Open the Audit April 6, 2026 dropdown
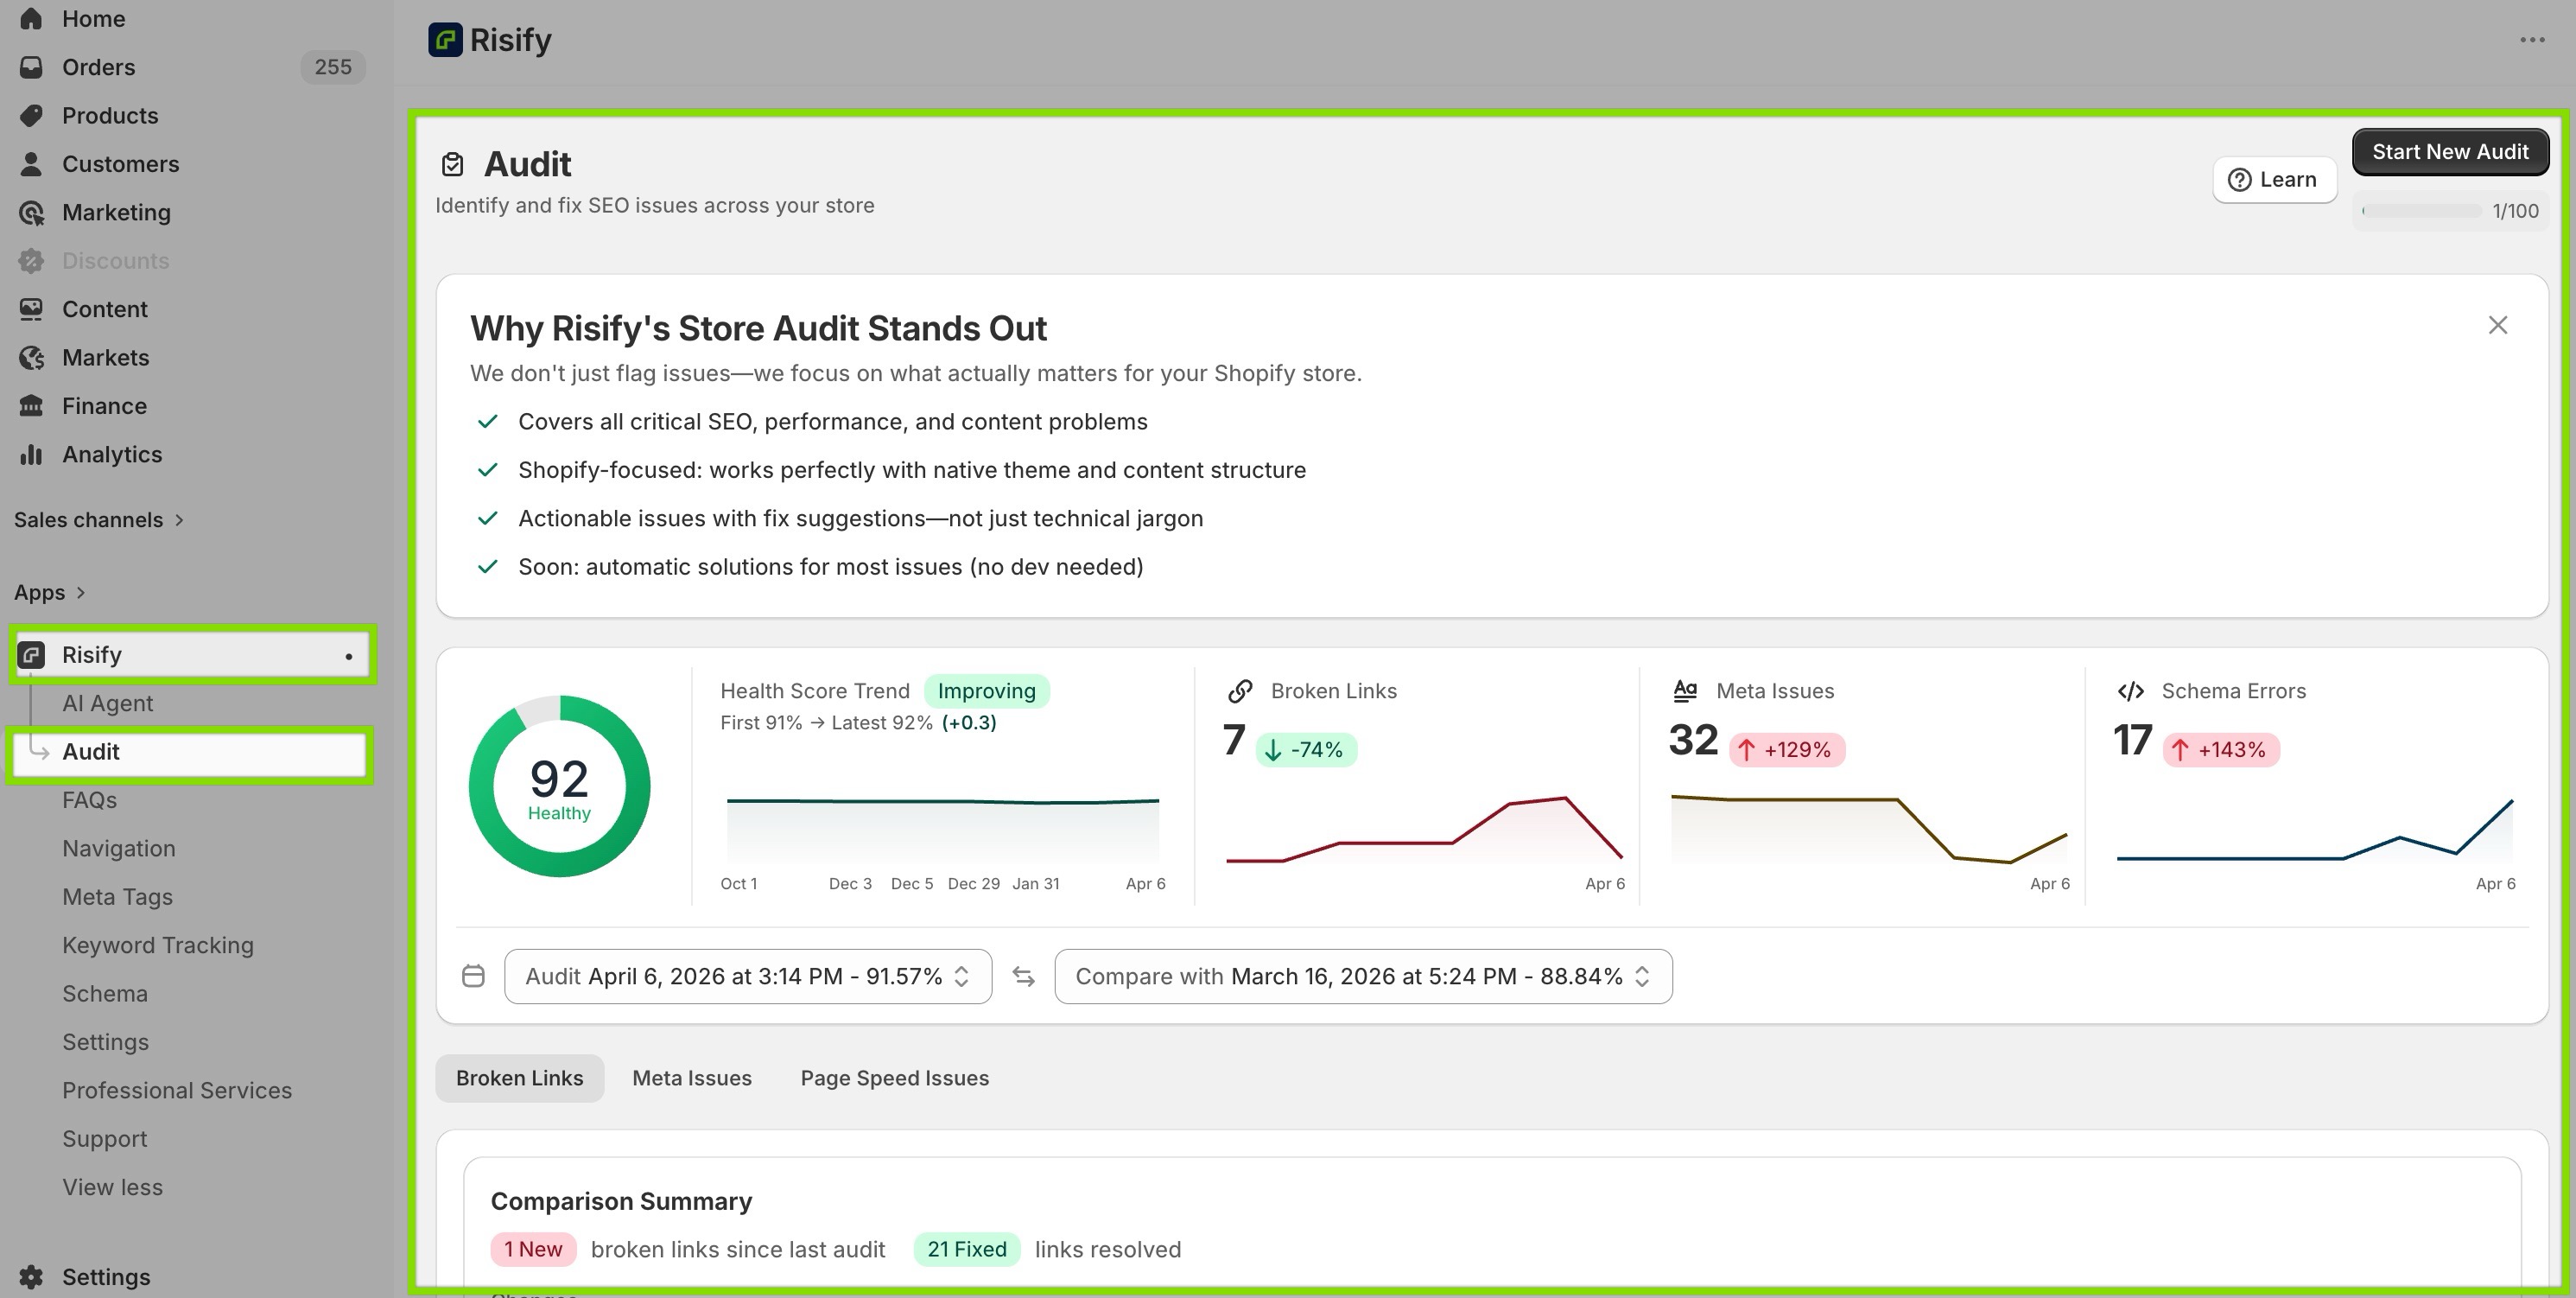This screenshot has height=1298, width=2576. click(748, 976)
